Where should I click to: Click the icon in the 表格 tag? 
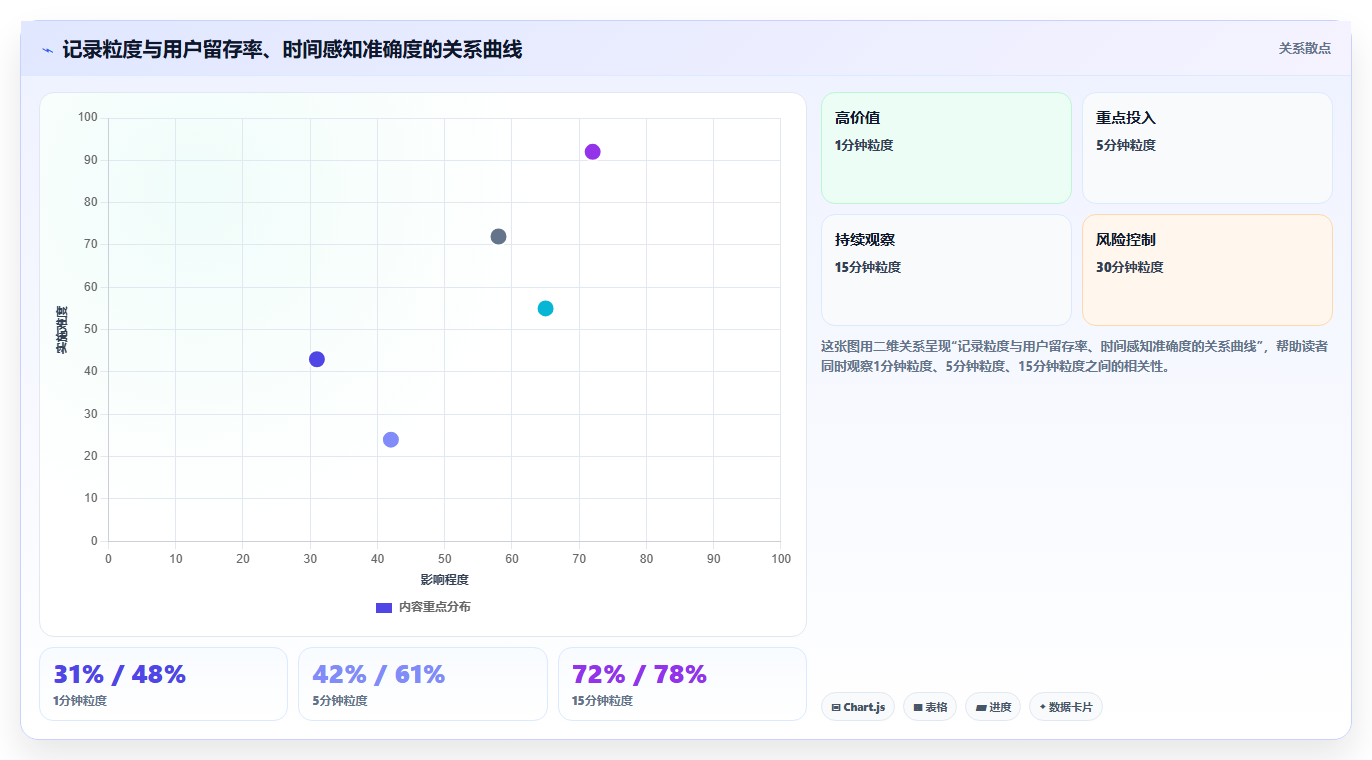pyautogui.click(x=918, y=707)
